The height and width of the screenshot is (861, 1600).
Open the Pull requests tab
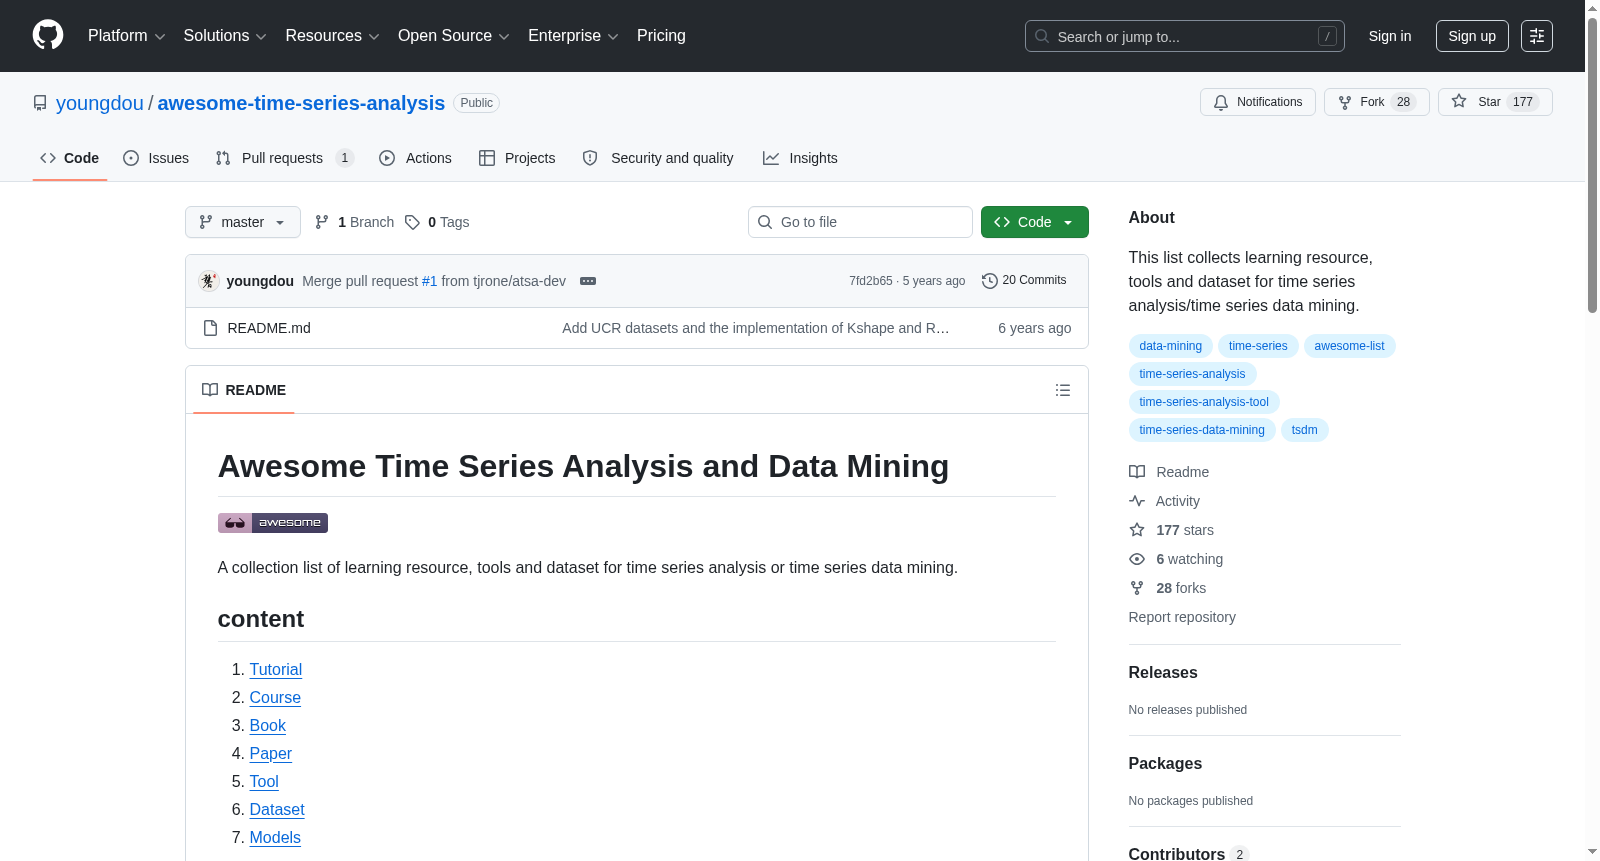click(x=284, y=158)
